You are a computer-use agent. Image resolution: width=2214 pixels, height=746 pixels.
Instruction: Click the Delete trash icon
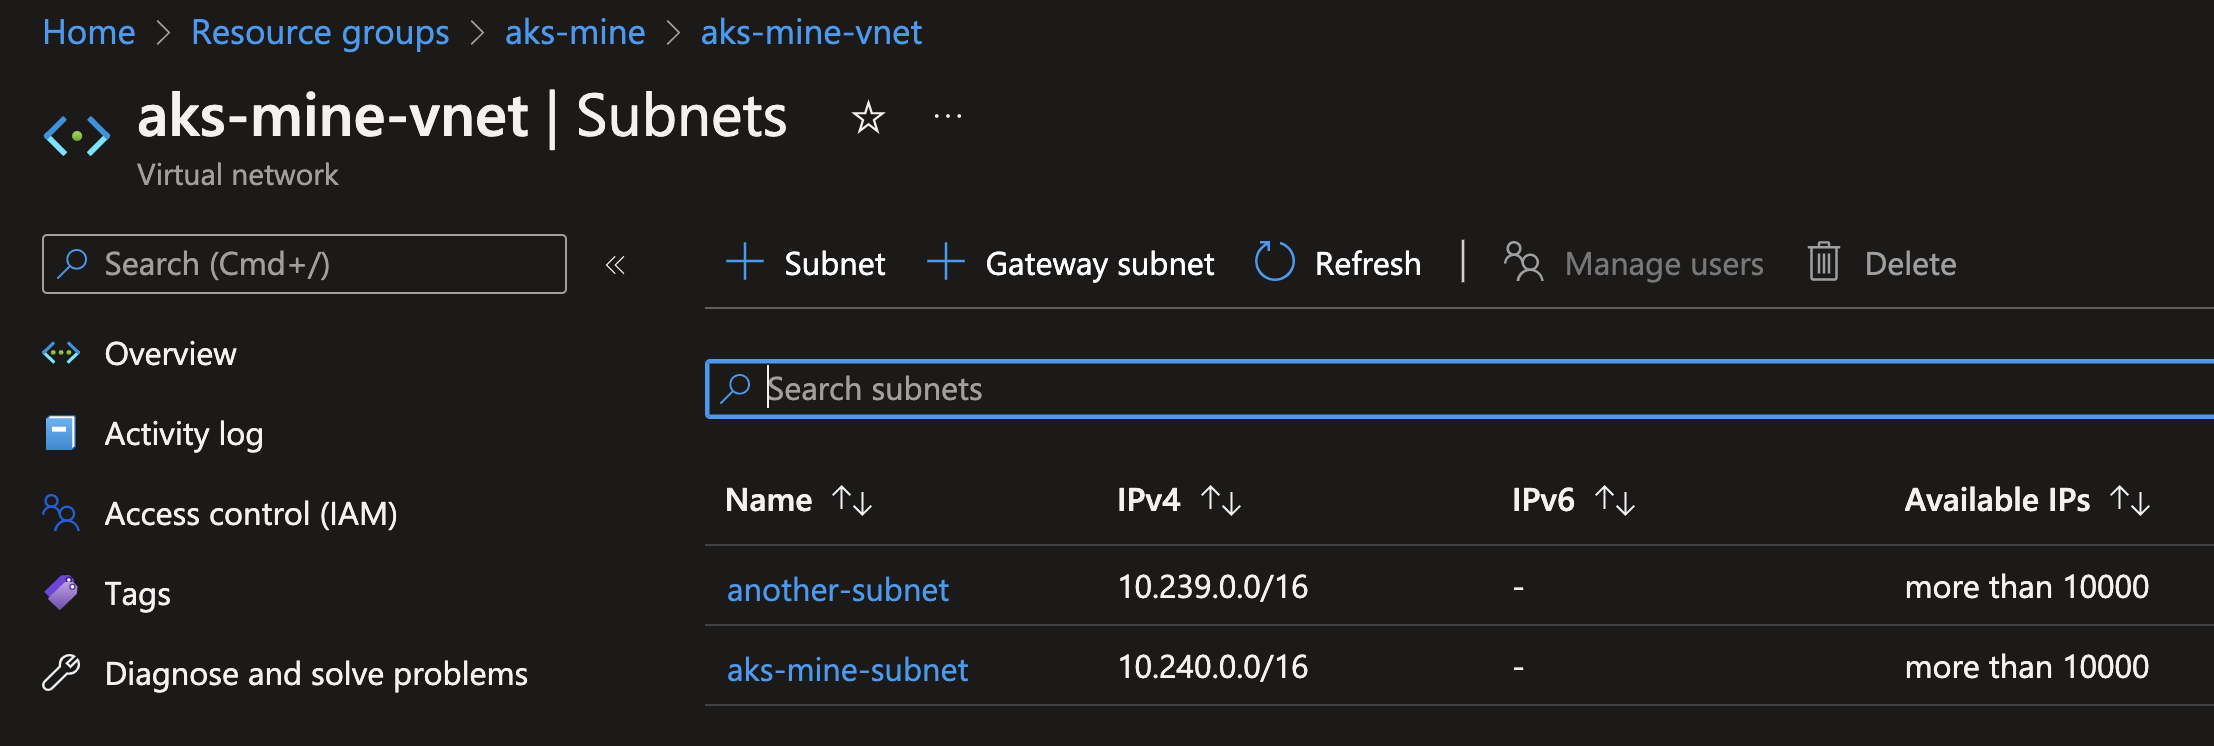point(1823,263)
